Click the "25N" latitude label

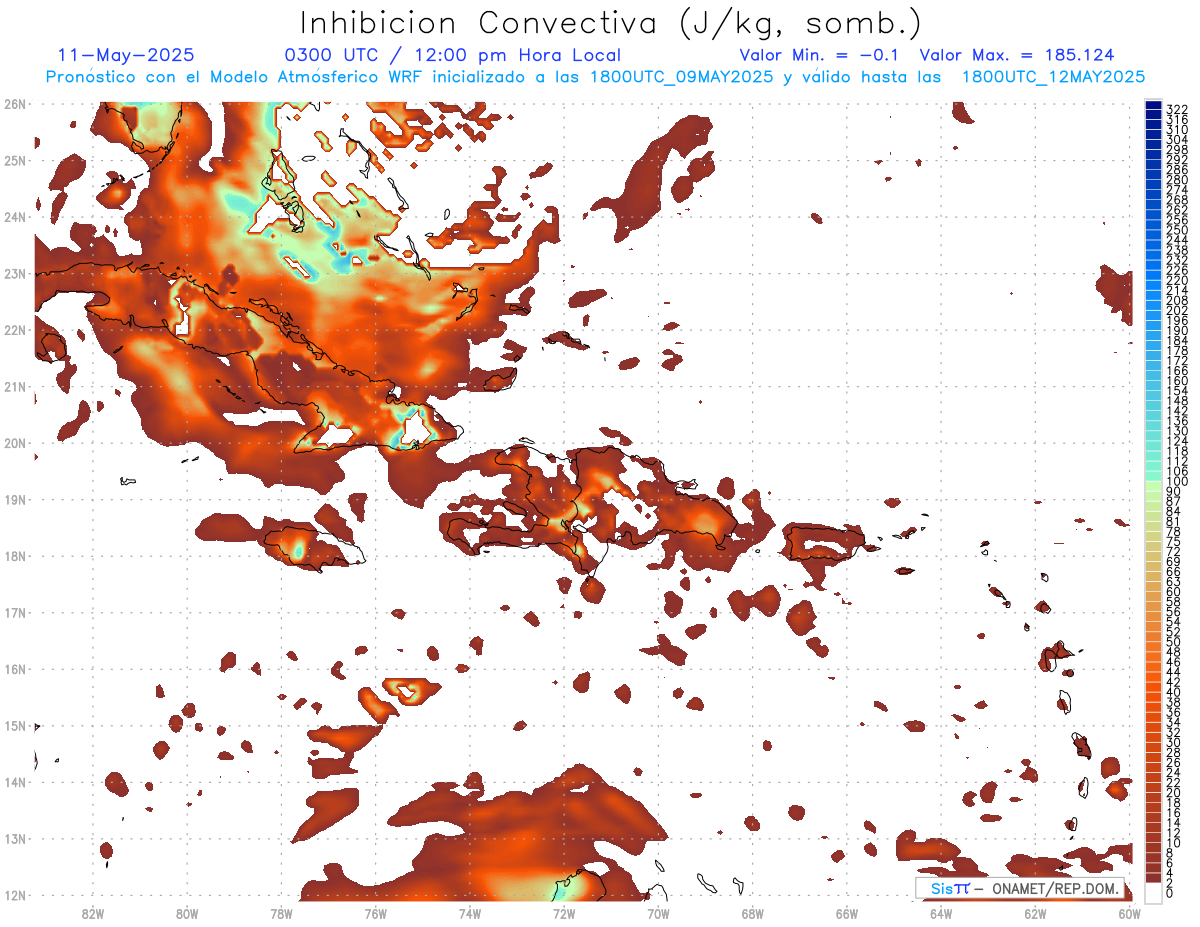(x=14, y=160)
